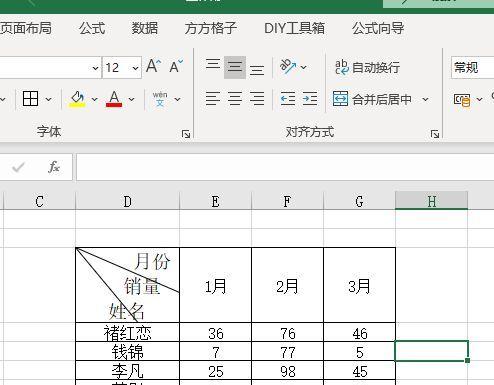Click the formula bar confirm checkmark
Viewport: 494px width, 385px height.
point(18,167)
